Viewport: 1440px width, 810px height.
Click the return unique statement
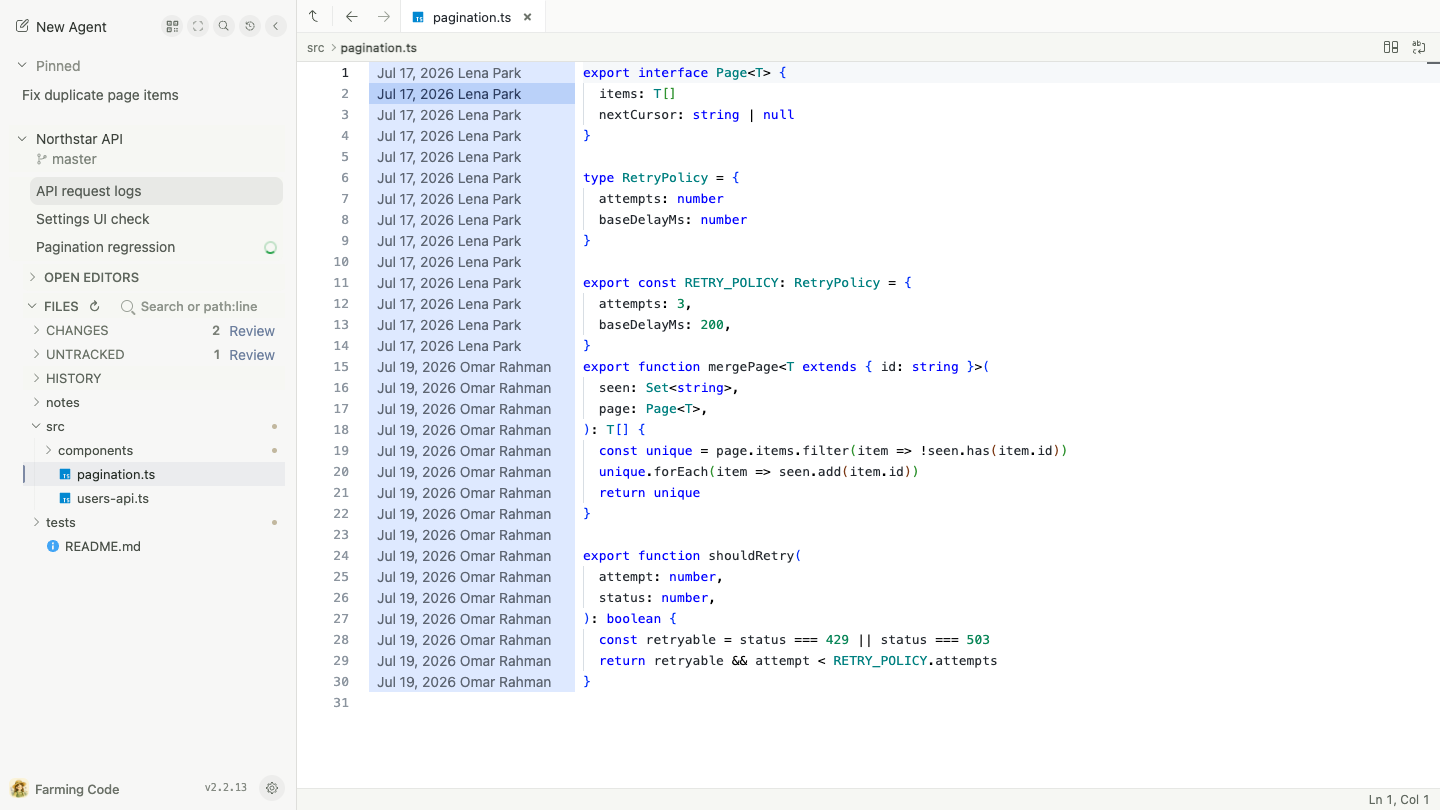coord(649,493)
